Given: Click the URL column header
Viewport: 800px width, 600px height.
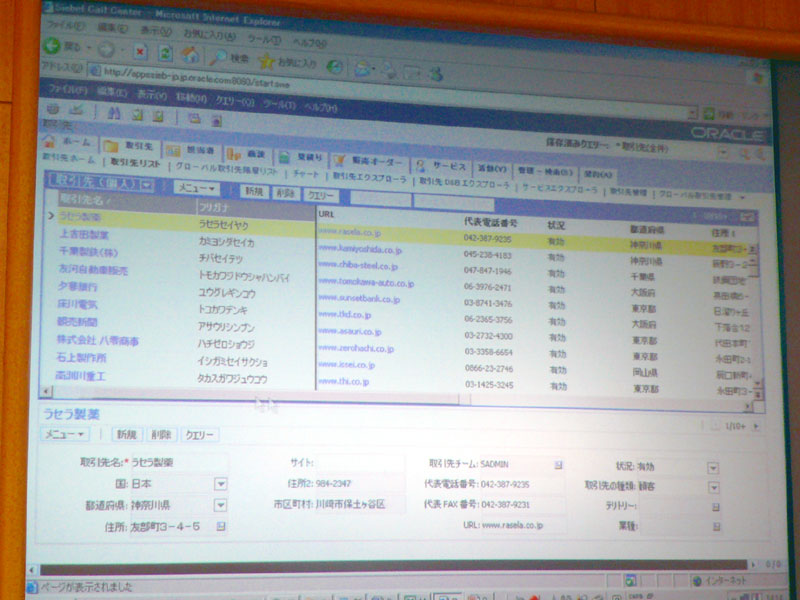Looking at the screenshot, I should [x=326, y=214].
